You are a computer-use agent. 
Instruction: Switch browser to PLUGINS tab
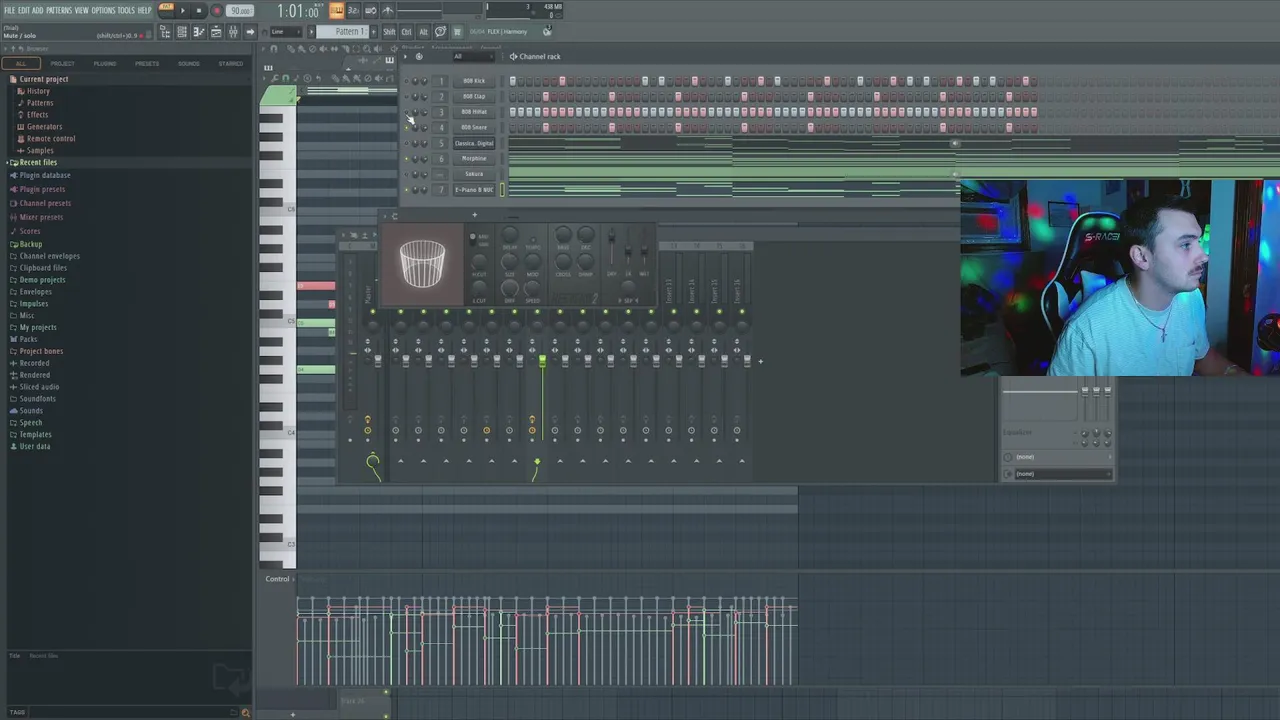click(105, 63)
